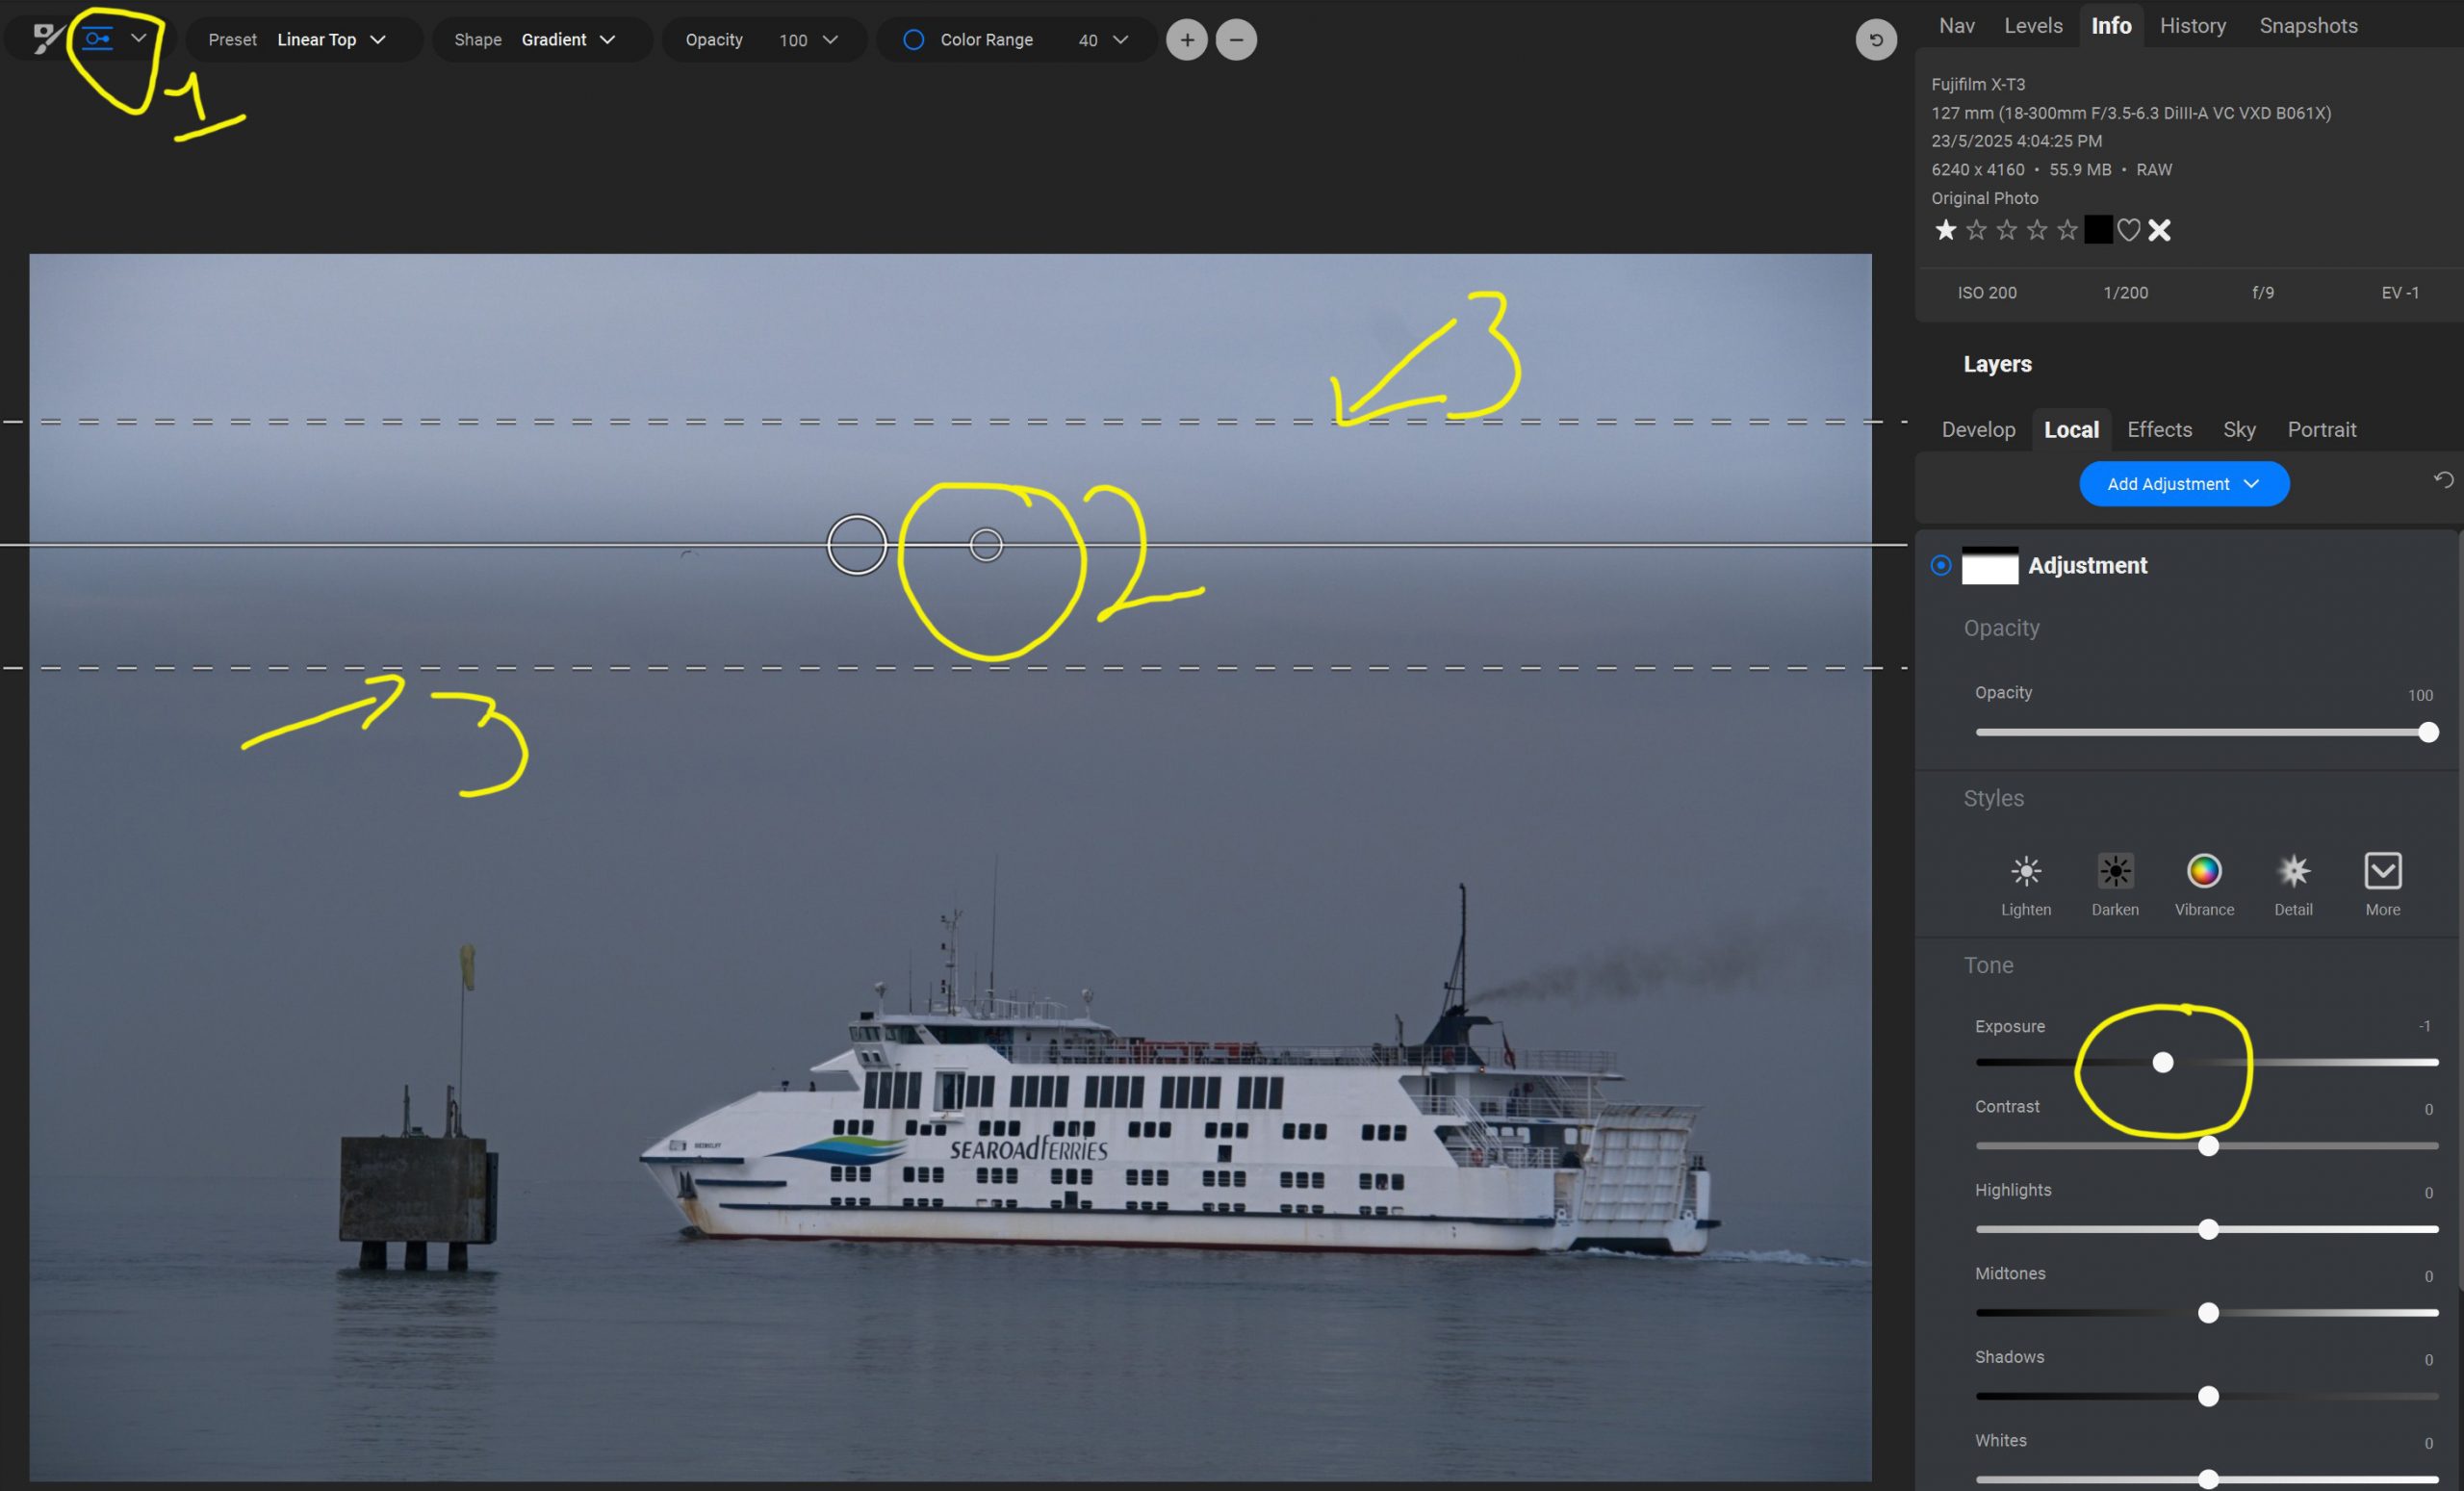Viewport: 2464px width, 1491px height.
Task: Open the Preset Linear Top dropdown
Action: 330,40
